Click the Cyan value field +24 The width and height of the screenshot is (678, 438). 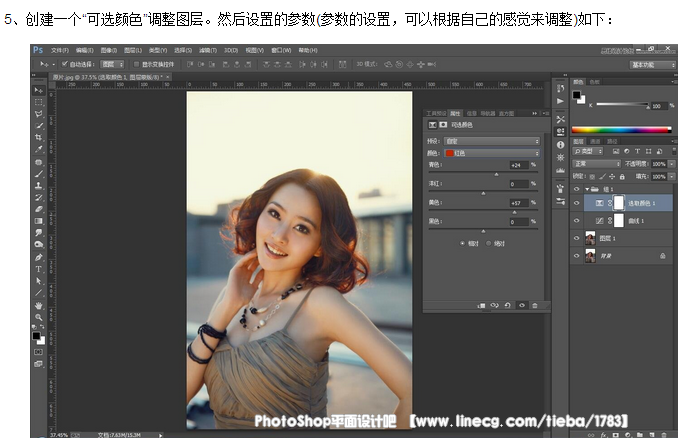[519, 165]
